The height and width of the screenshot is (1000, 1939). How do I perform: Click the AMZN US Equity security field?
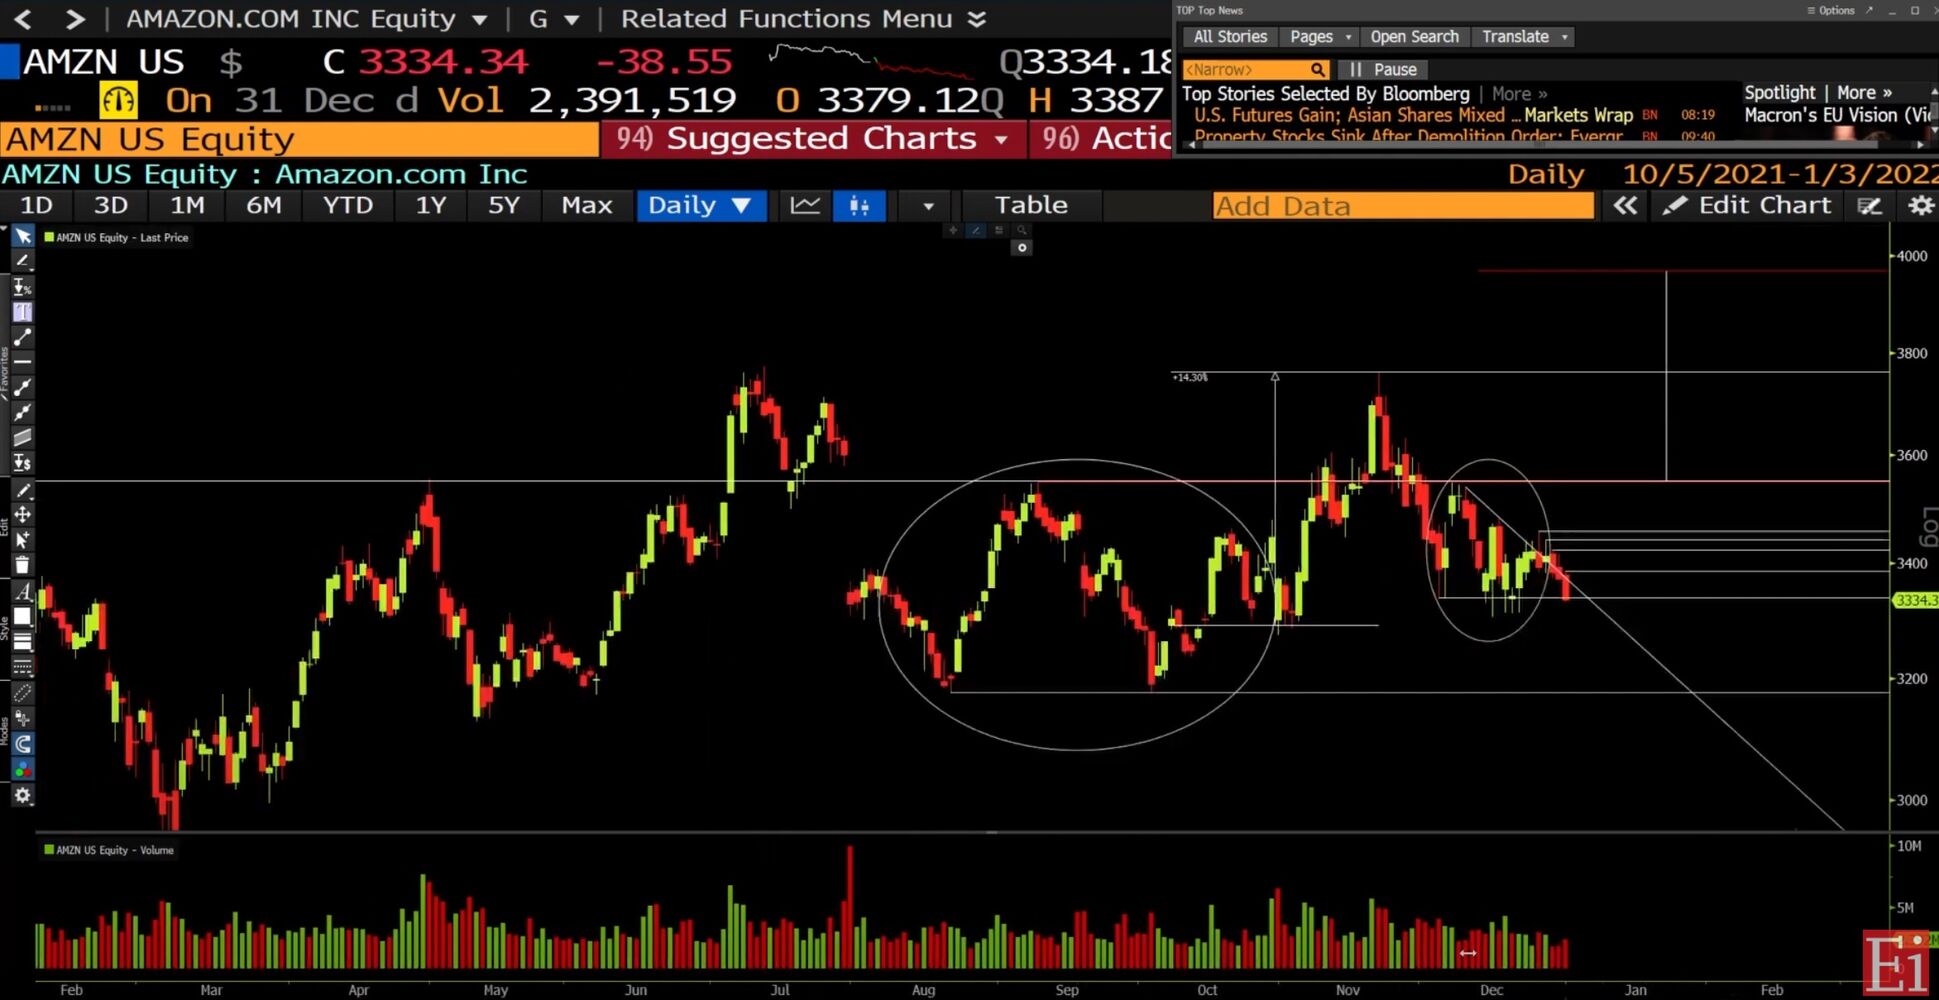[299, 139]
